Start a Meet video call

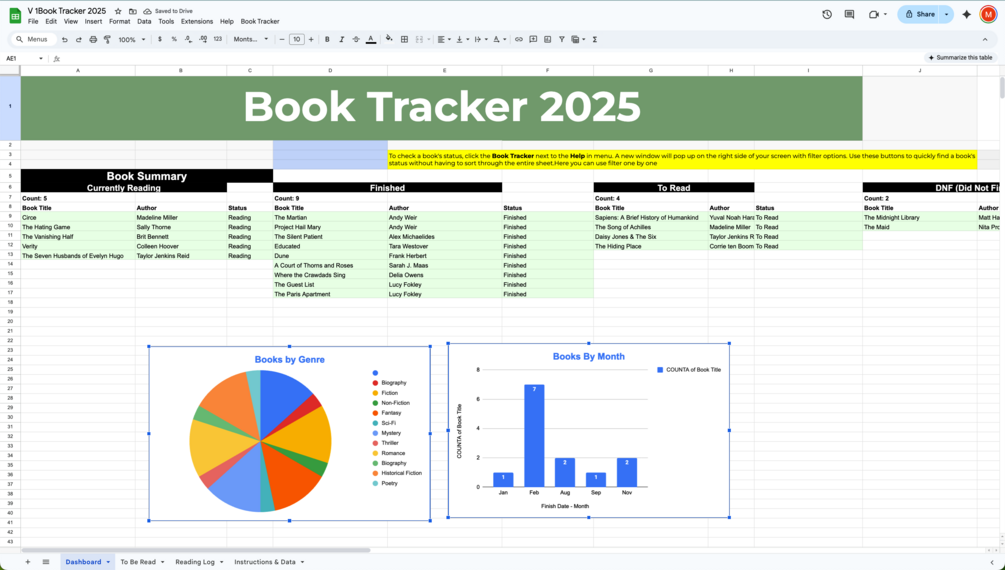click(x=873, y=14)
